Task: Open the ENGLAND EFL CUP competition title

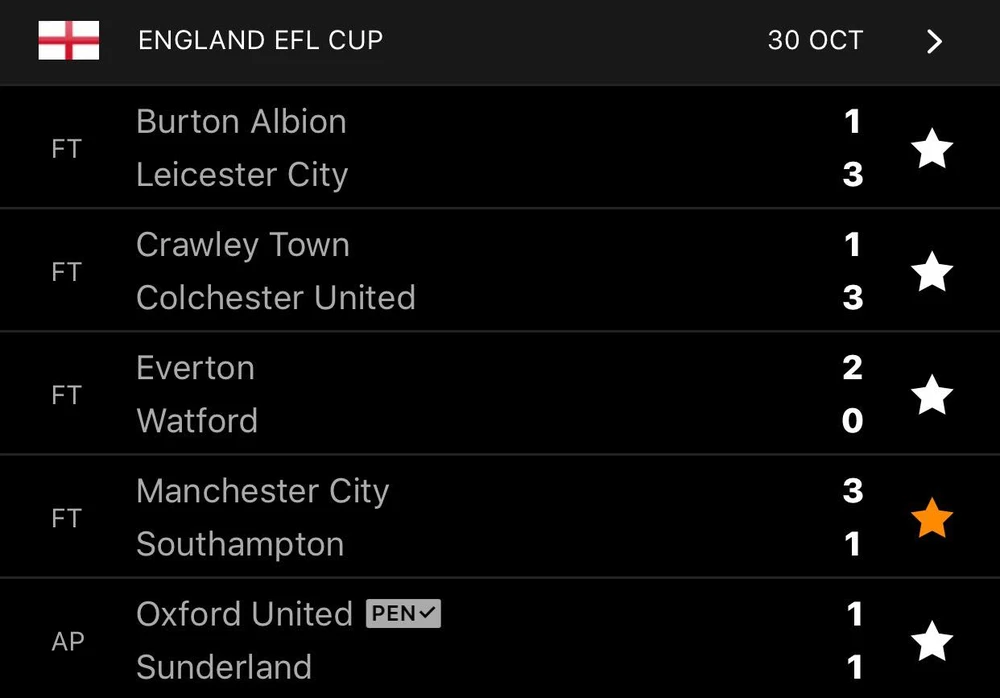Action: pos(260,41)
